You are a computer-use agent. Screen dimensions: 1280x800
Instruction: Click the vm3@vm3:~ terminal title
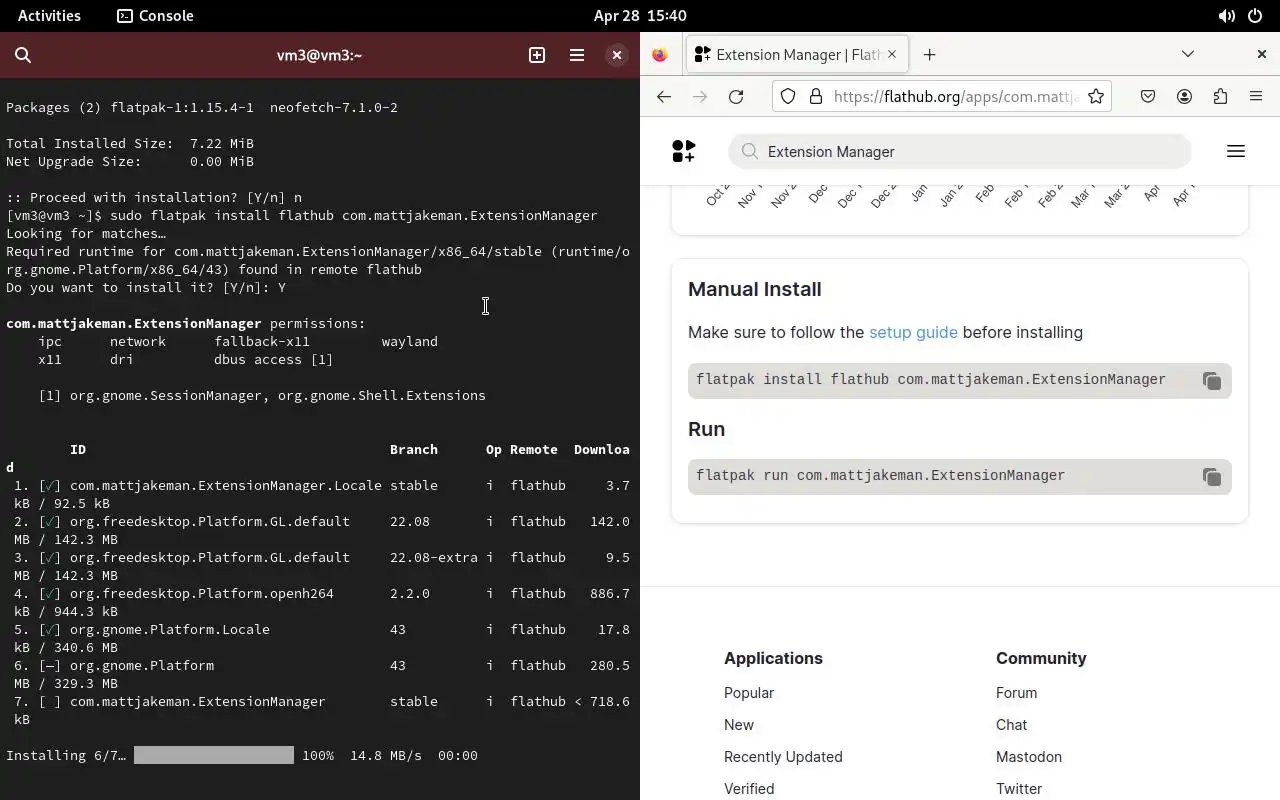click(x=319, y=55)
